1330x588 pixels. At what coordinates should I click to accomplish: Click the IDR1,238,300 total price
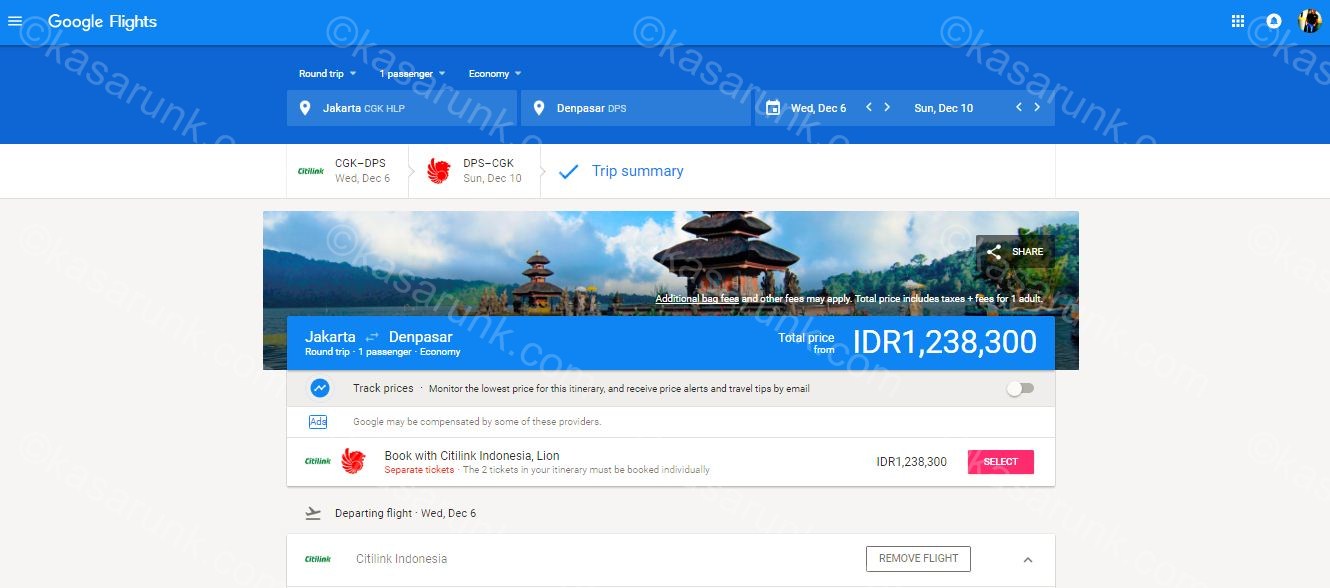click(x=945, y=342)
